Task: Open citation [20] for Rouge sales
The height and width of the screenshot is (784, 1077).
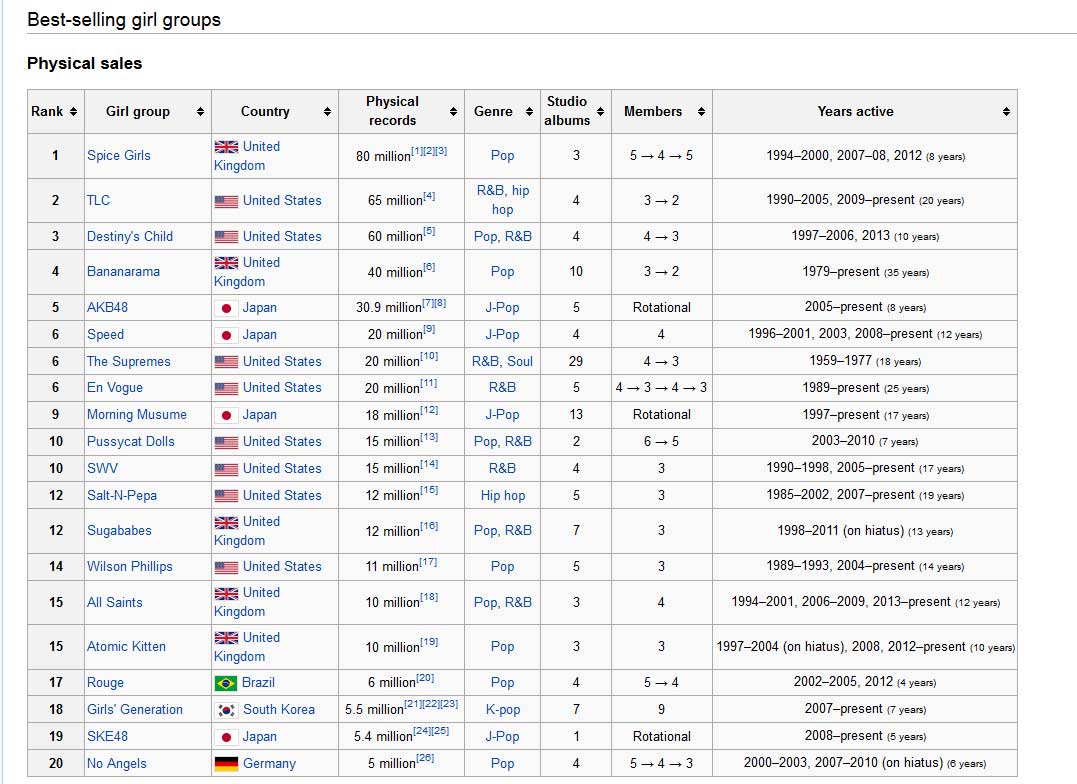Action: [x=425, y=678]
